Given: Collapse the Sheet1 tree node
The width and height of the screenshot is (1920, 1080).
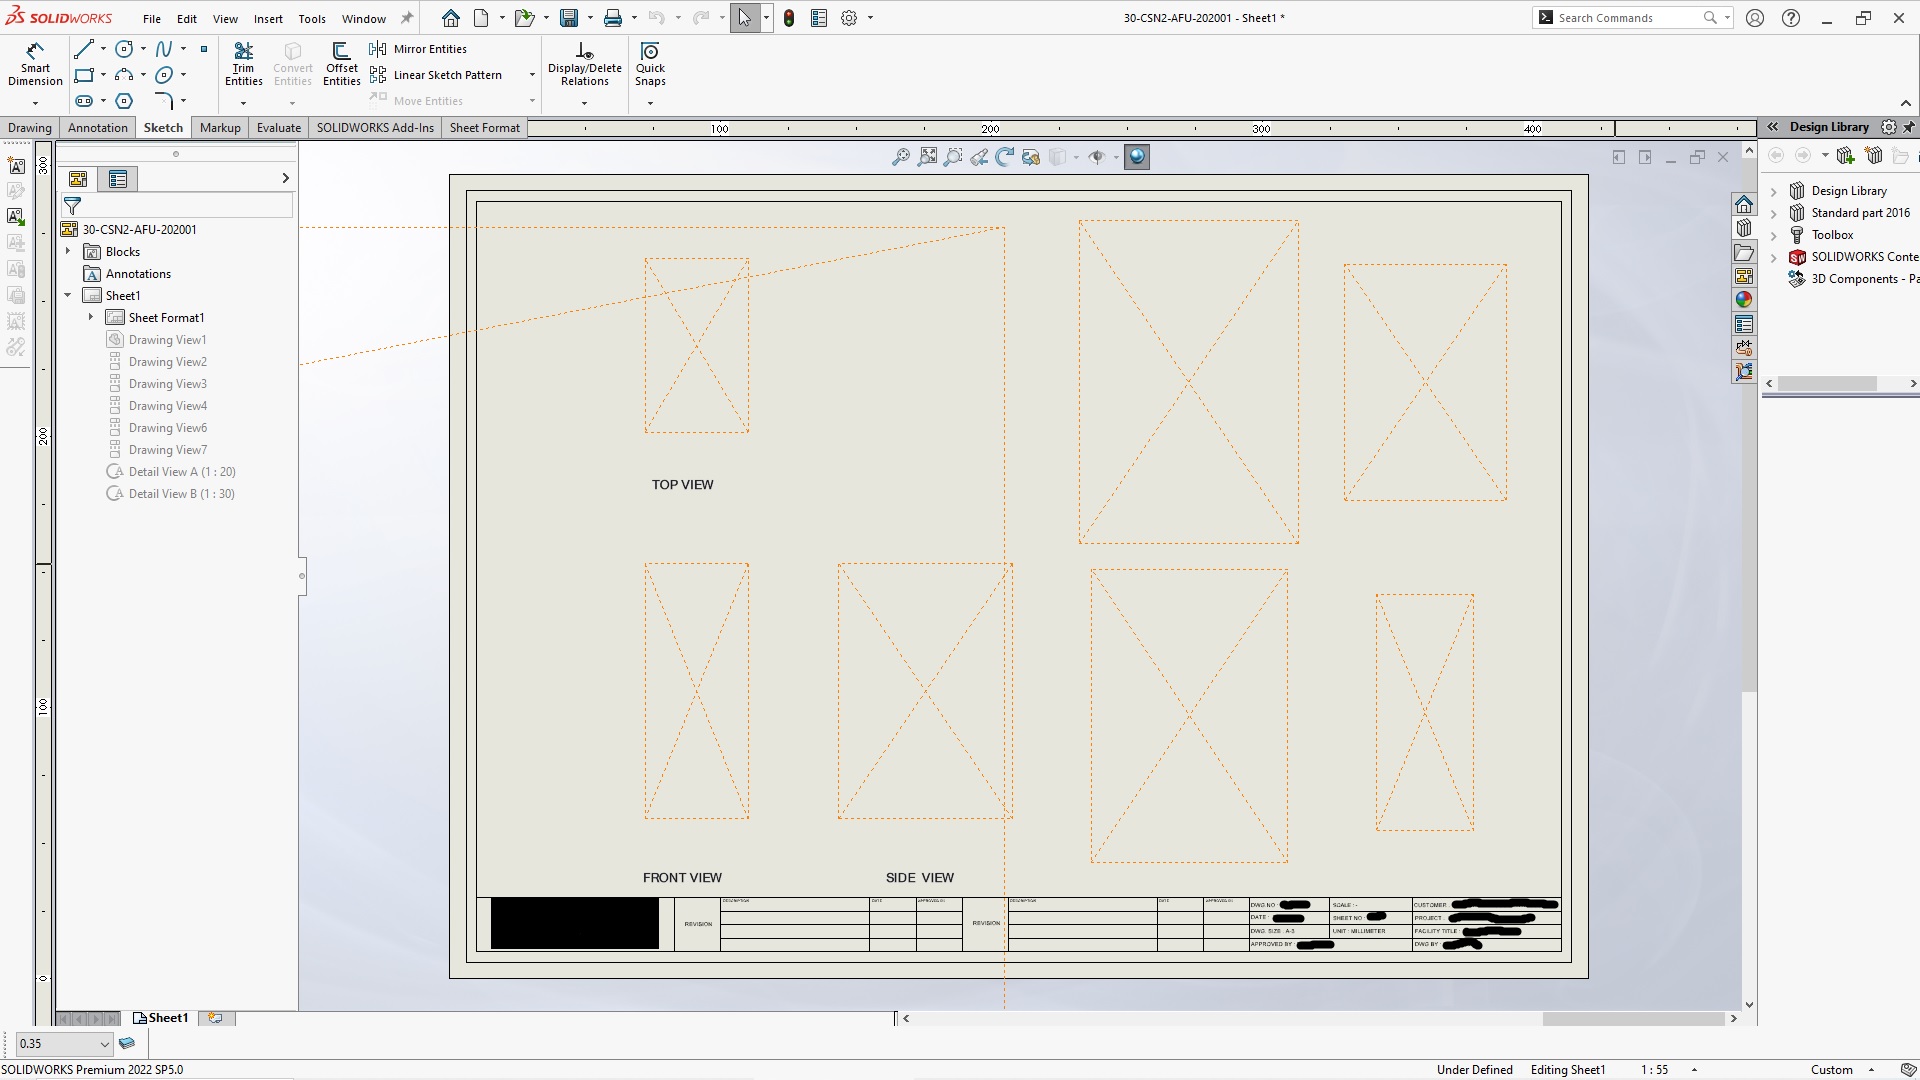Looking at the screenshot, I should [68, 295].
